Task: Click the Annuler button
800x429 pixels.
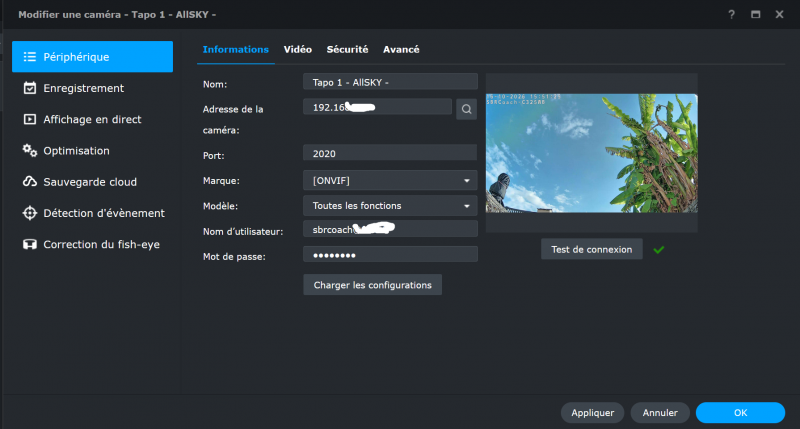Action: pos(660,413)
